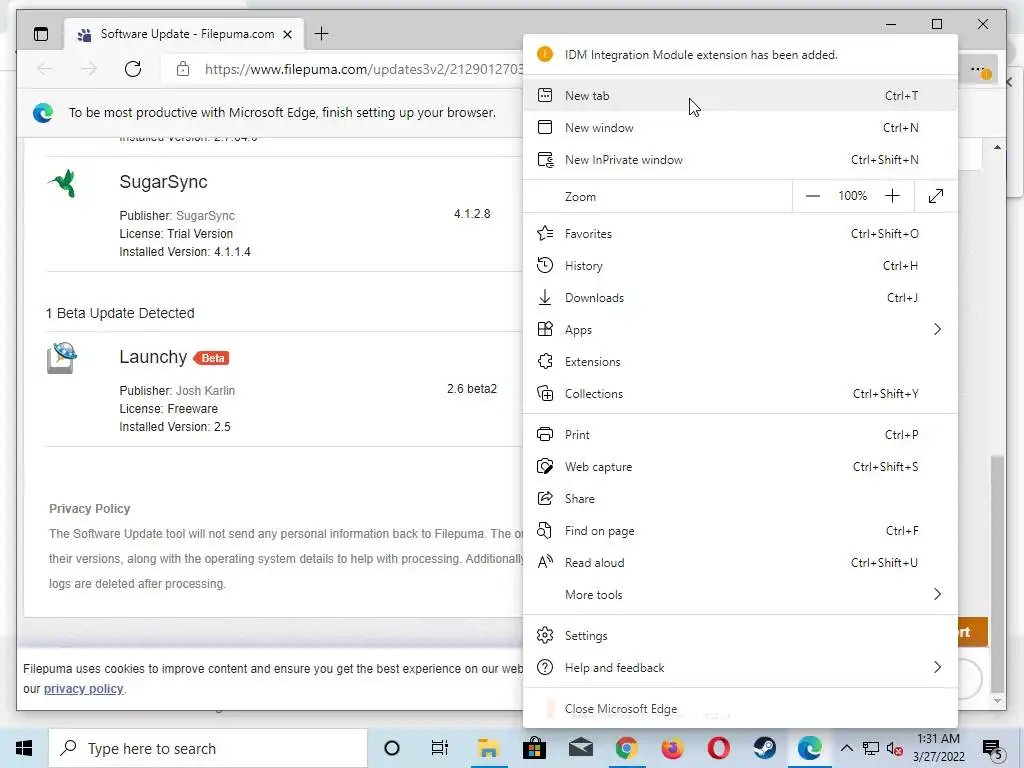The width and height of the screenshot is (1024, 768).
Task: Expand the More tools submenu arrow
Action: [937, 594]
